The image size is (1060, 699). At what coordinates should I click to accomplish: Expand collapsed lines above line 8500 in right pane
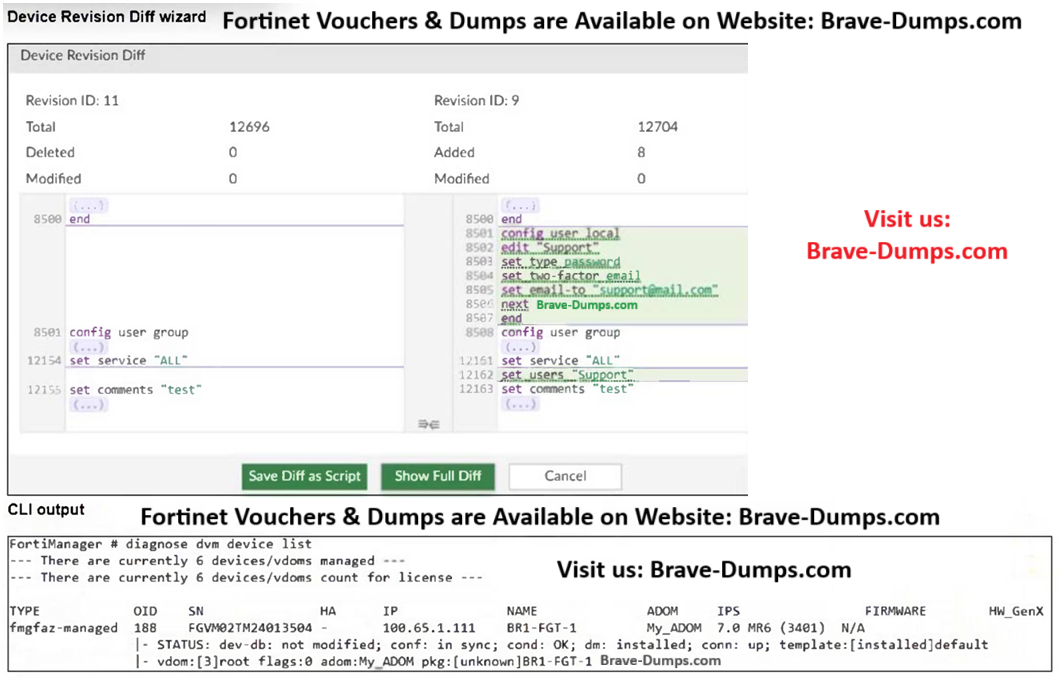pyautogui.click(x=521, y=205)
